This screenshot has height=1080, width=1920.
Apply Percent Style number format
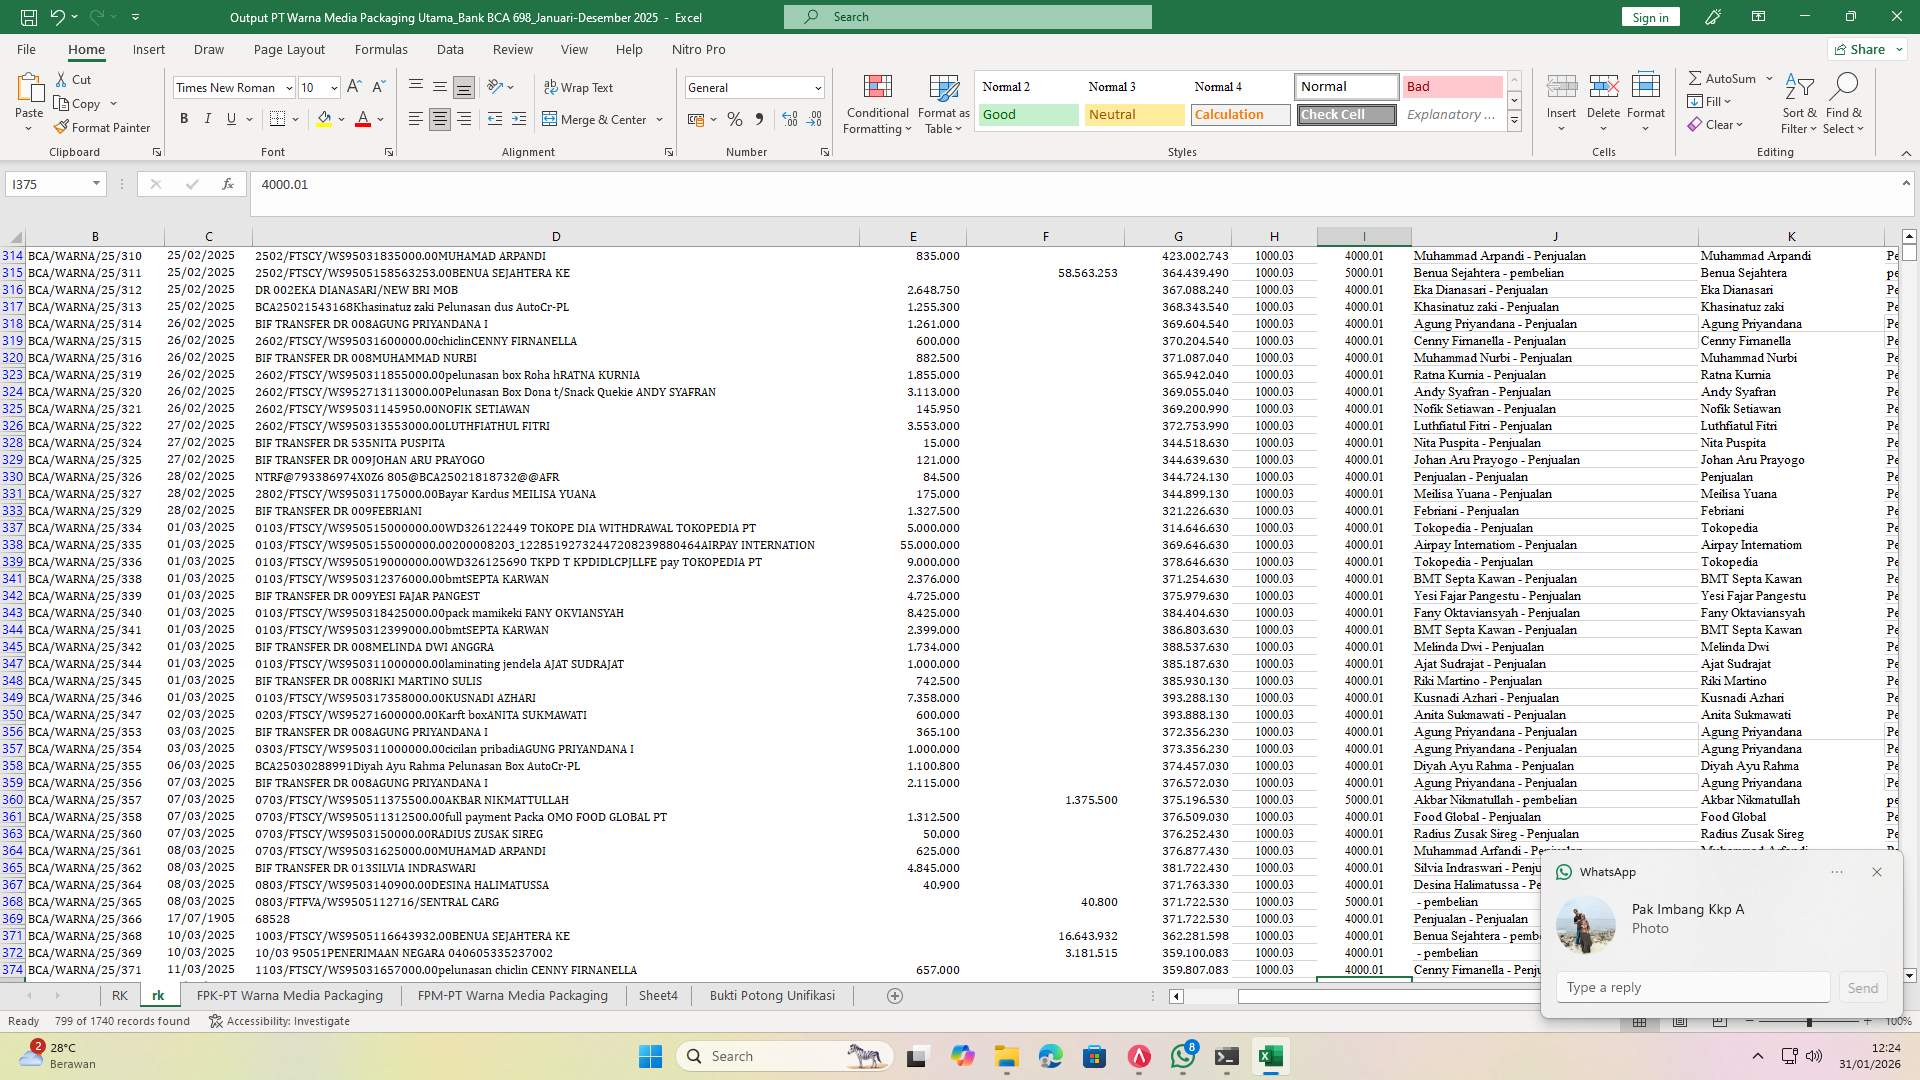pyautogui.click(x=734, y=119)
